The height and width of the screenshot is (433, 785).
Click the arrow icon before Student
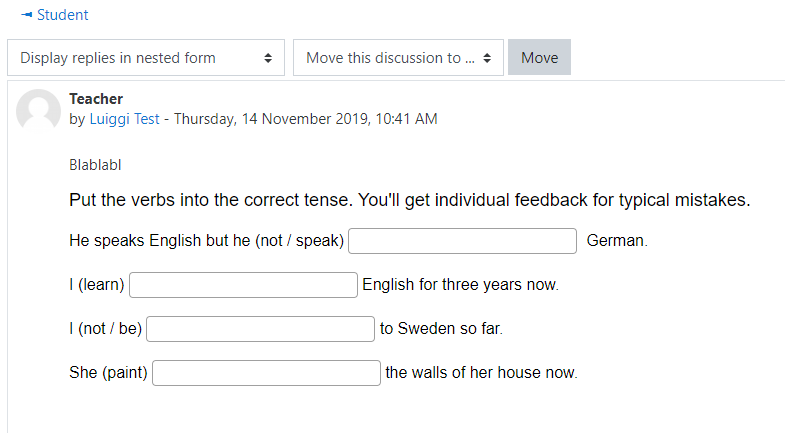(x=27, y=15)
